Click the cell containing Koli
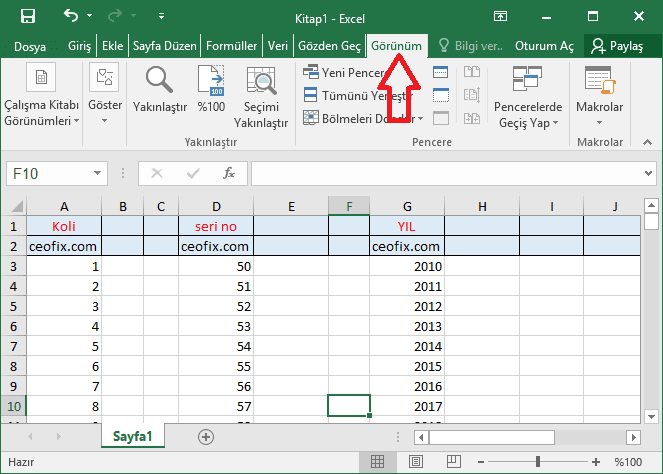The image size is (663, 474). (x=64, y=226)
